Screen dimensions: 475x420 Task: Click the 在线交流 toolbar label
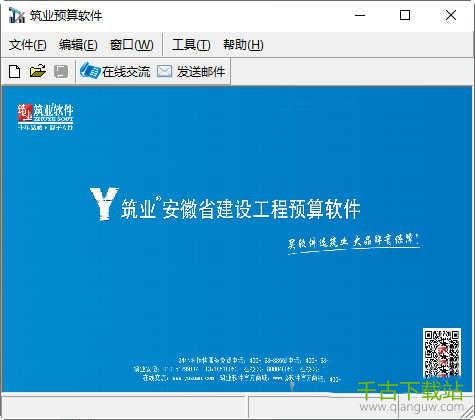click(x=126, y=72)
